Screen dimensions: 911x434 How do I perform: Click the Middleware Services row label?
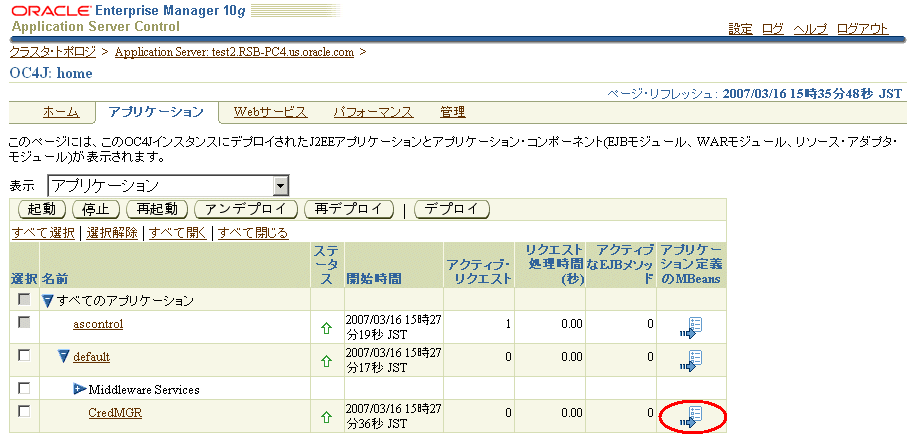(144, 389)
